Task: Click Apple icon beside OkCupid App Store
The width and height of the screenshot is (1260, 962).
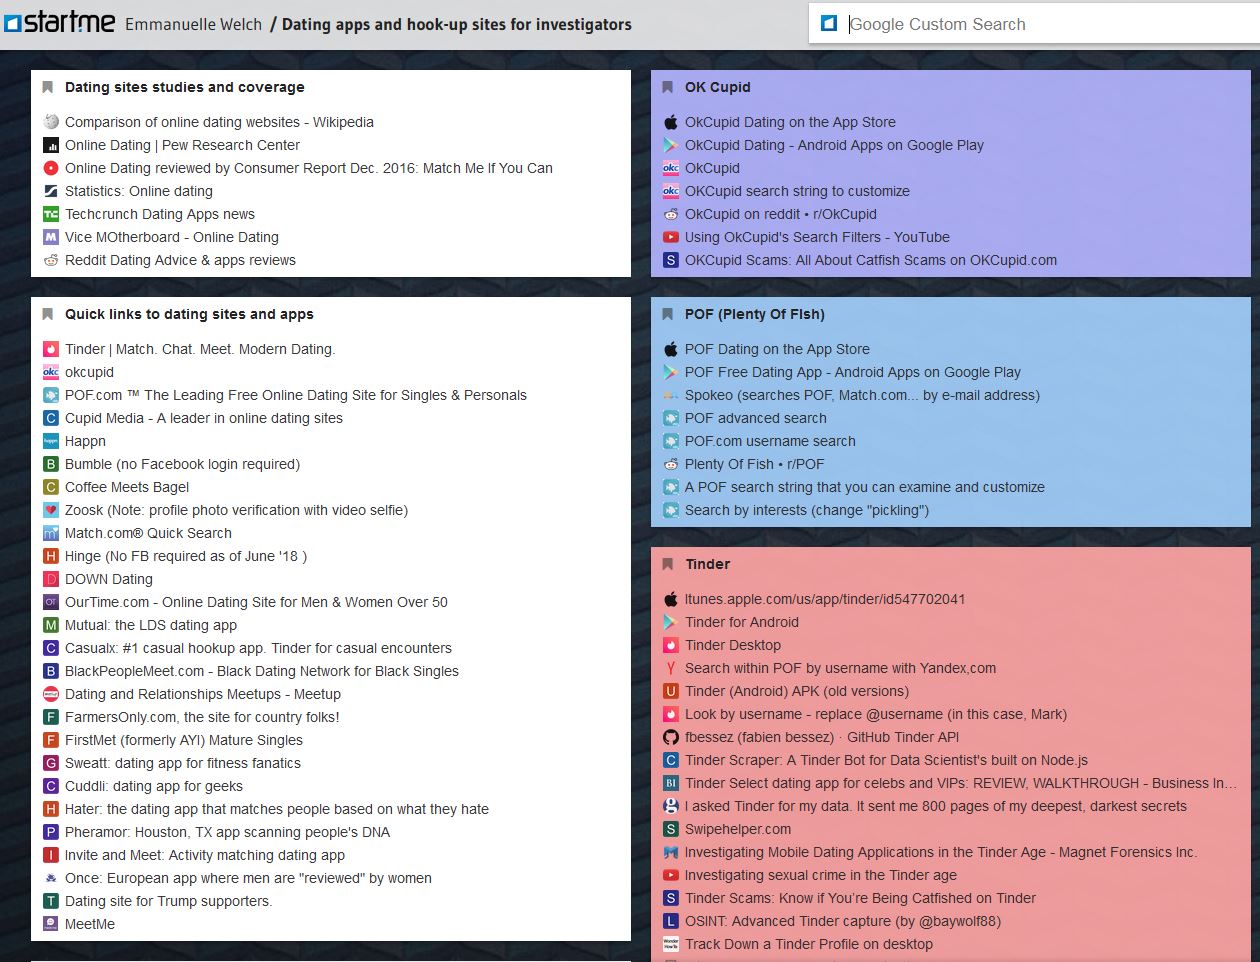Action: 671,122
